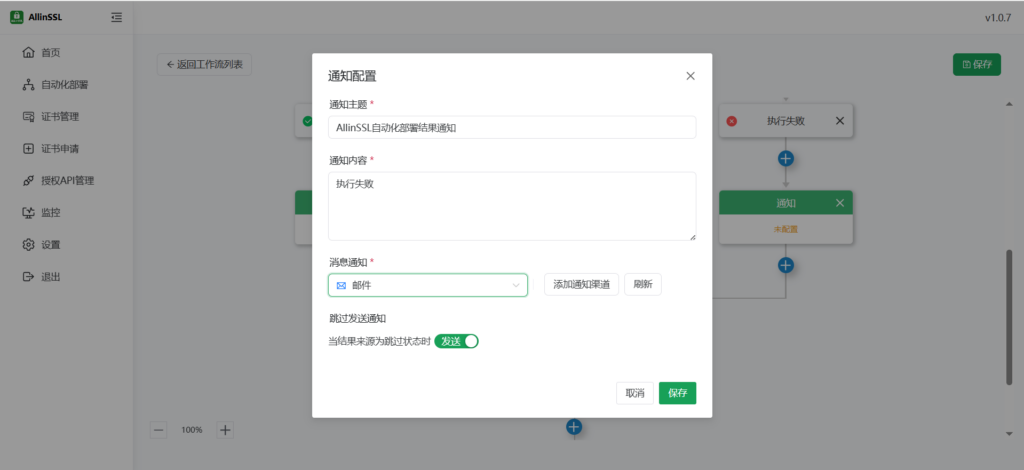Click the AllinSSL logo icon

click(x=17, y=17)
